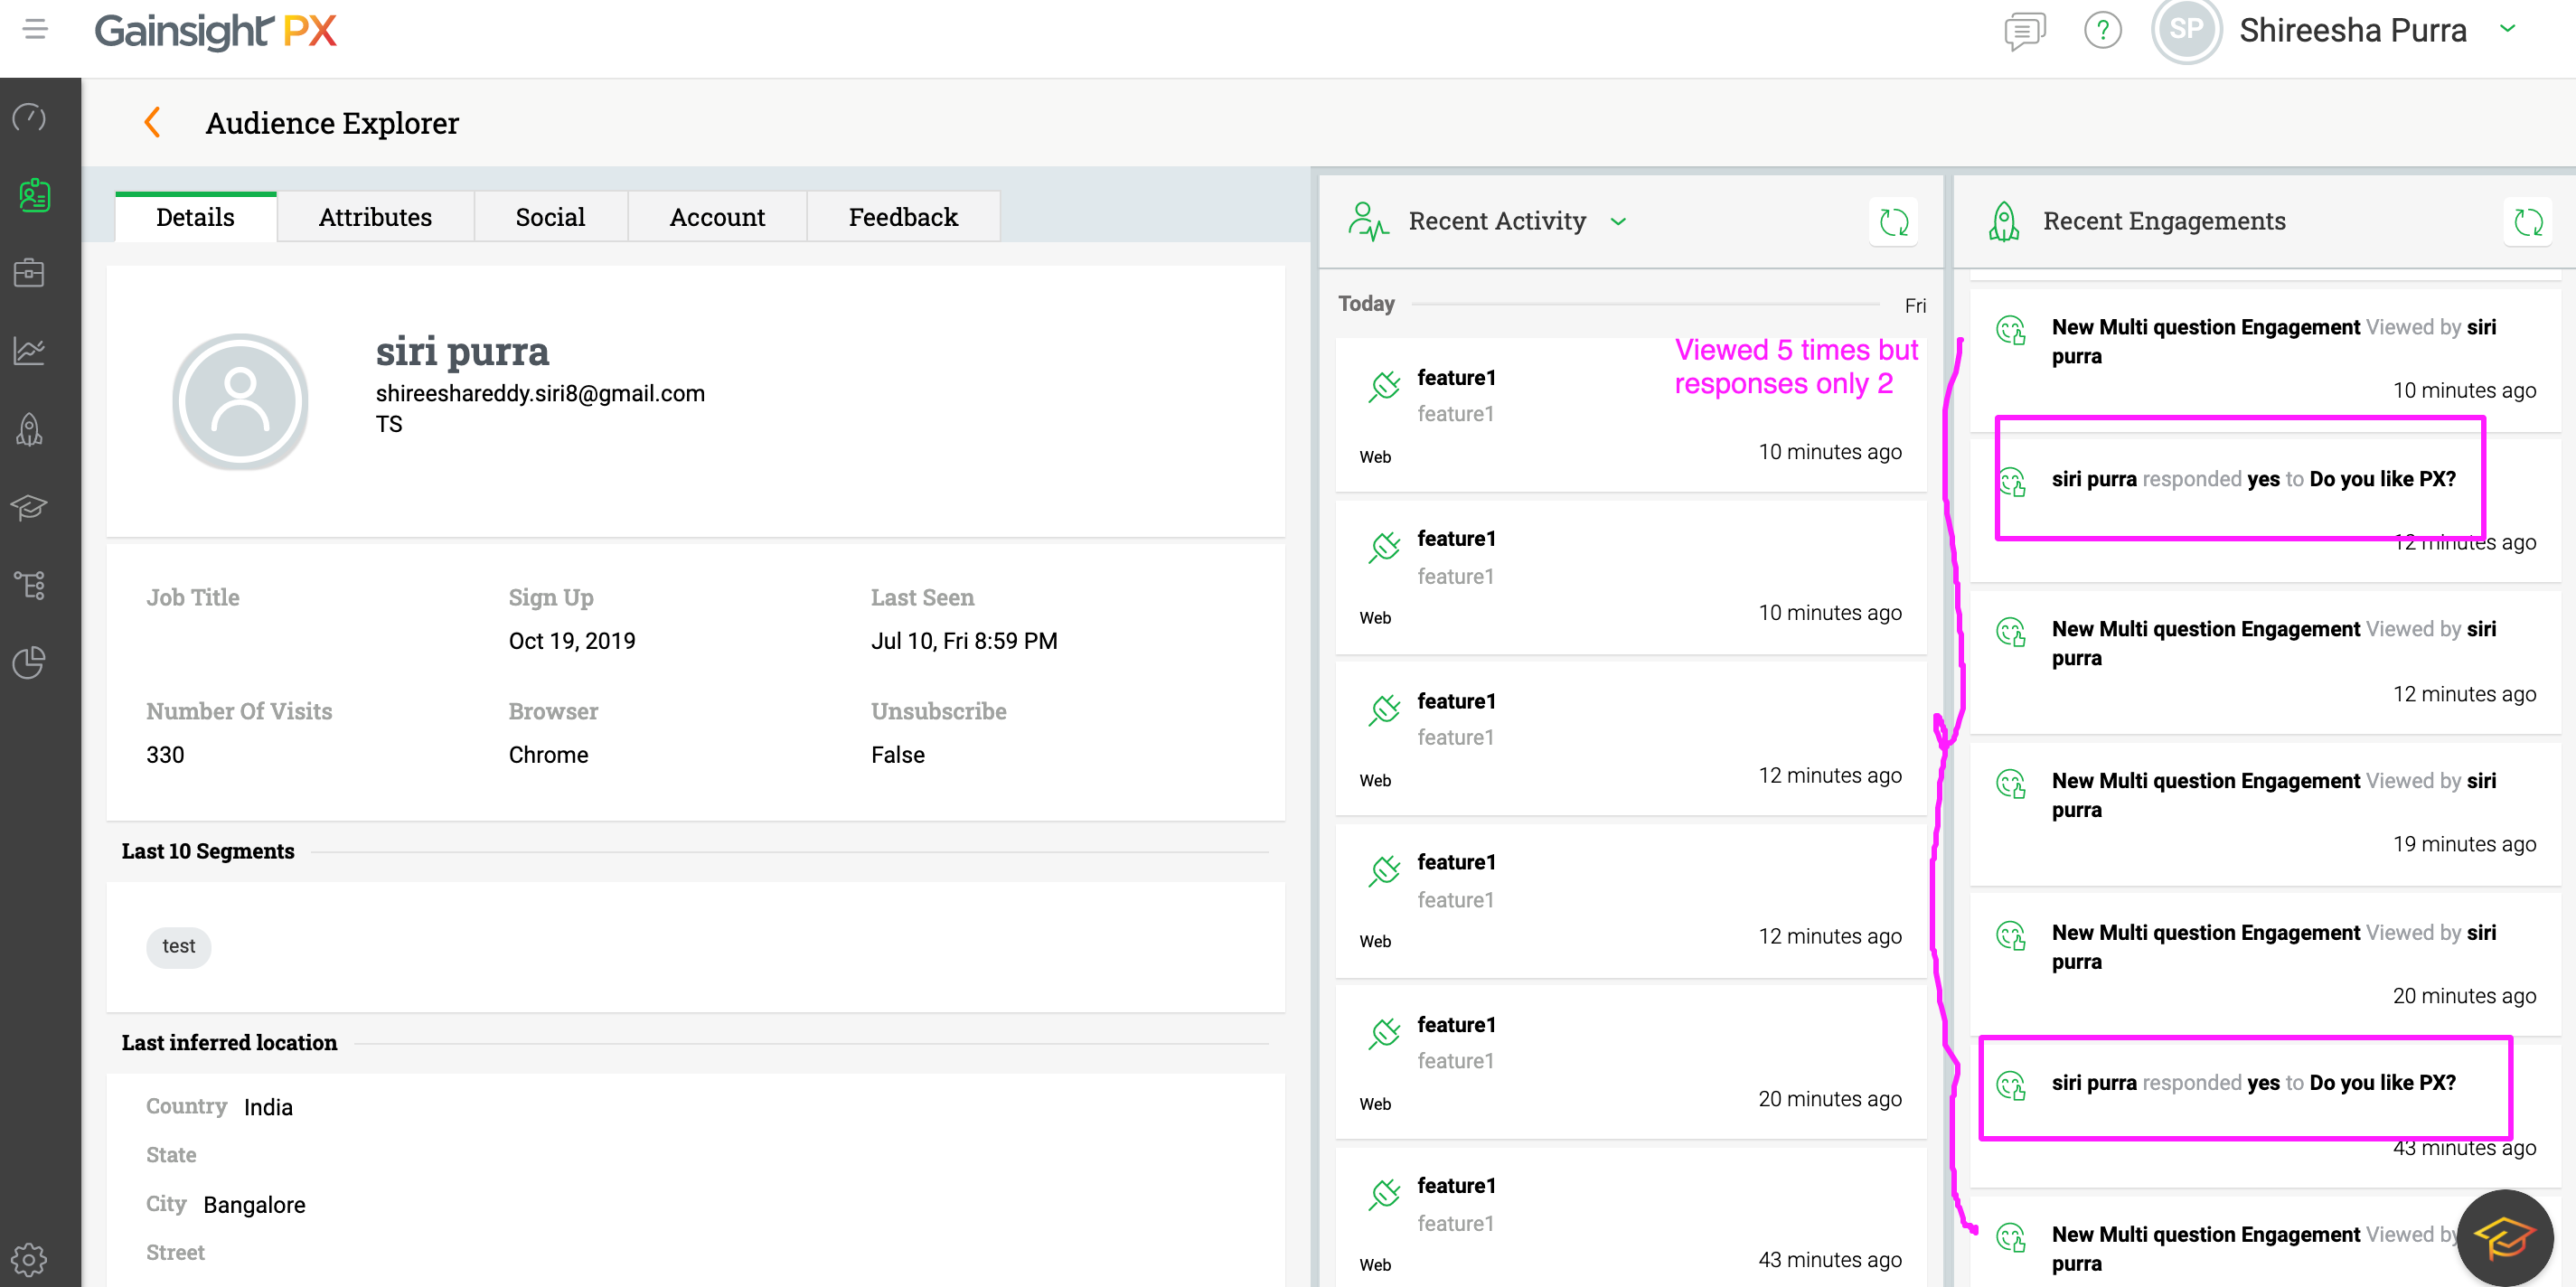
Task: Refresh the Recent Engagements panel
Action: [x=2528, y=222]
